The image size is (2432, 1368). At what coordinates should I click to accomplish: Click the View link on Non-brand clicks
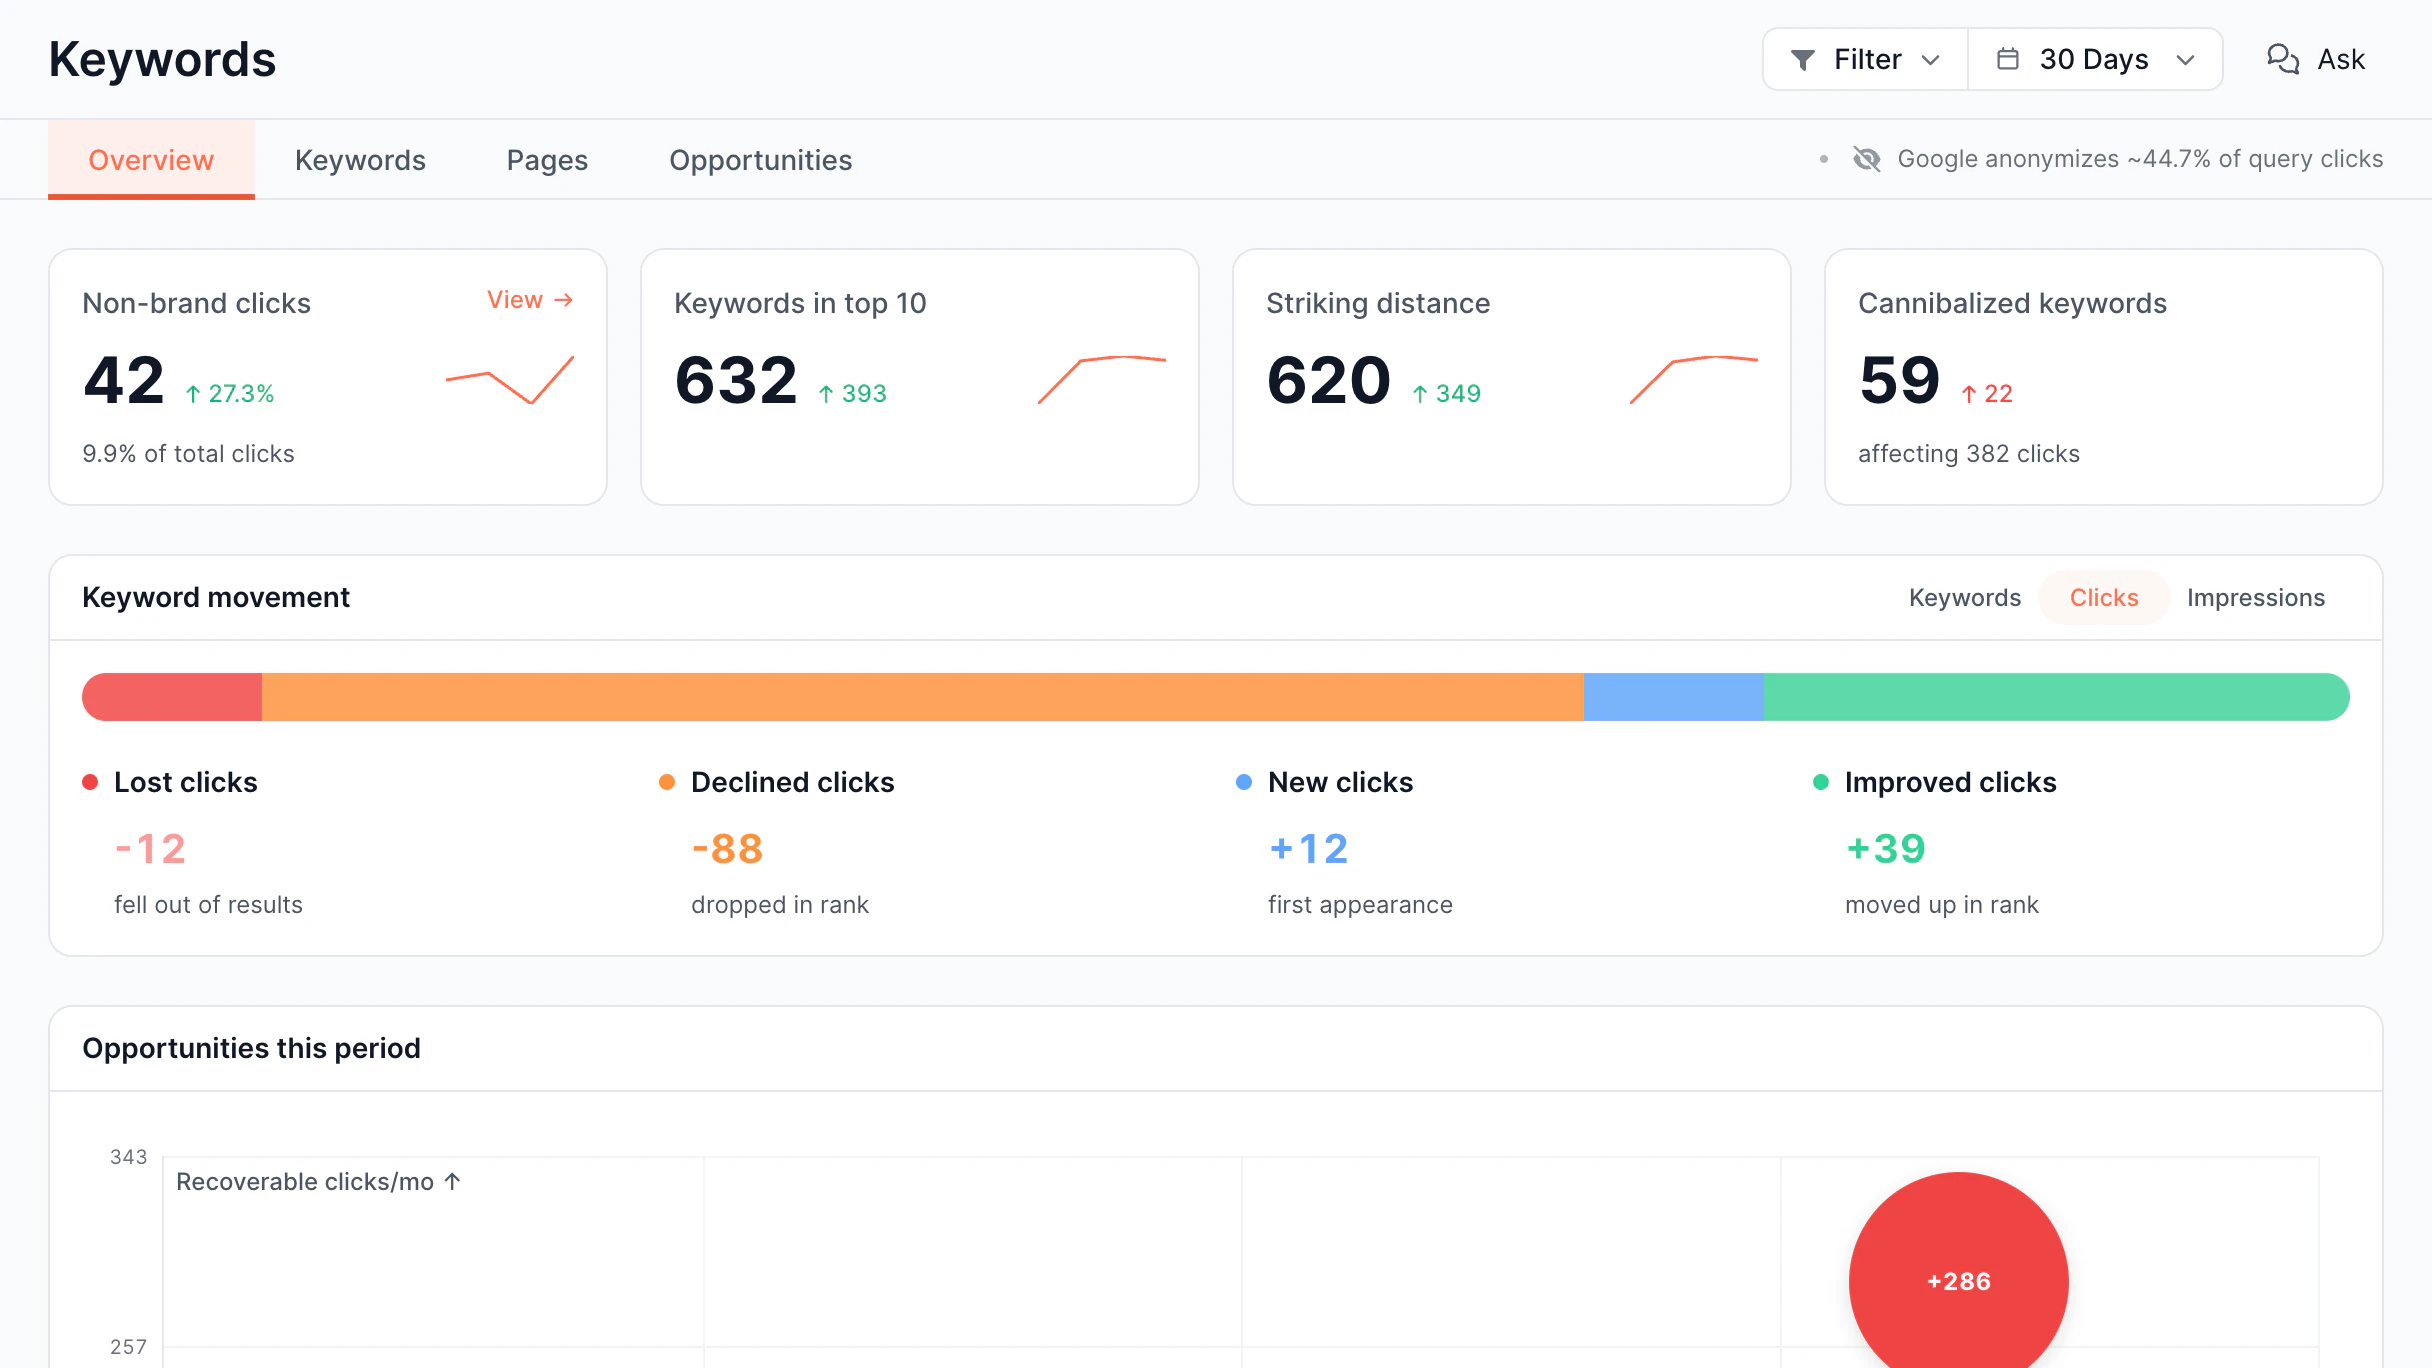pyautogui.click(x=529, y=300)
